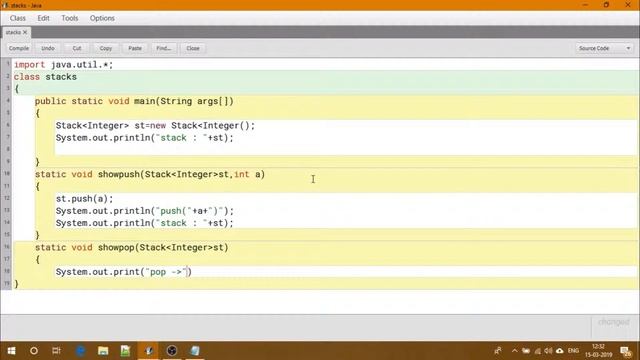Image resolution: width=640 pixels, height=360 pixels.
Task: Click the println line numbered 14
Action: (x=144, y=223)
